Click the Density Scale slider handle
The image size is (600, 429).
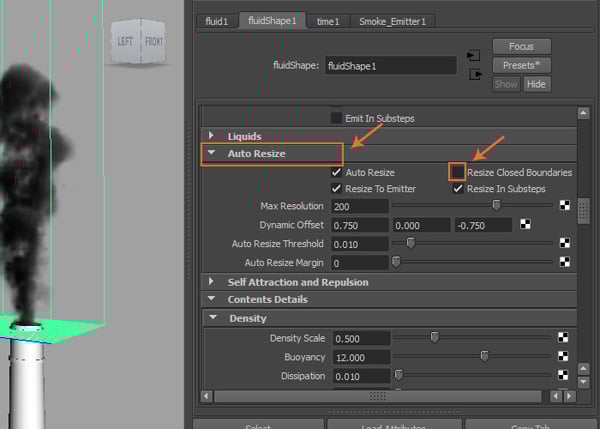point(434,337)
